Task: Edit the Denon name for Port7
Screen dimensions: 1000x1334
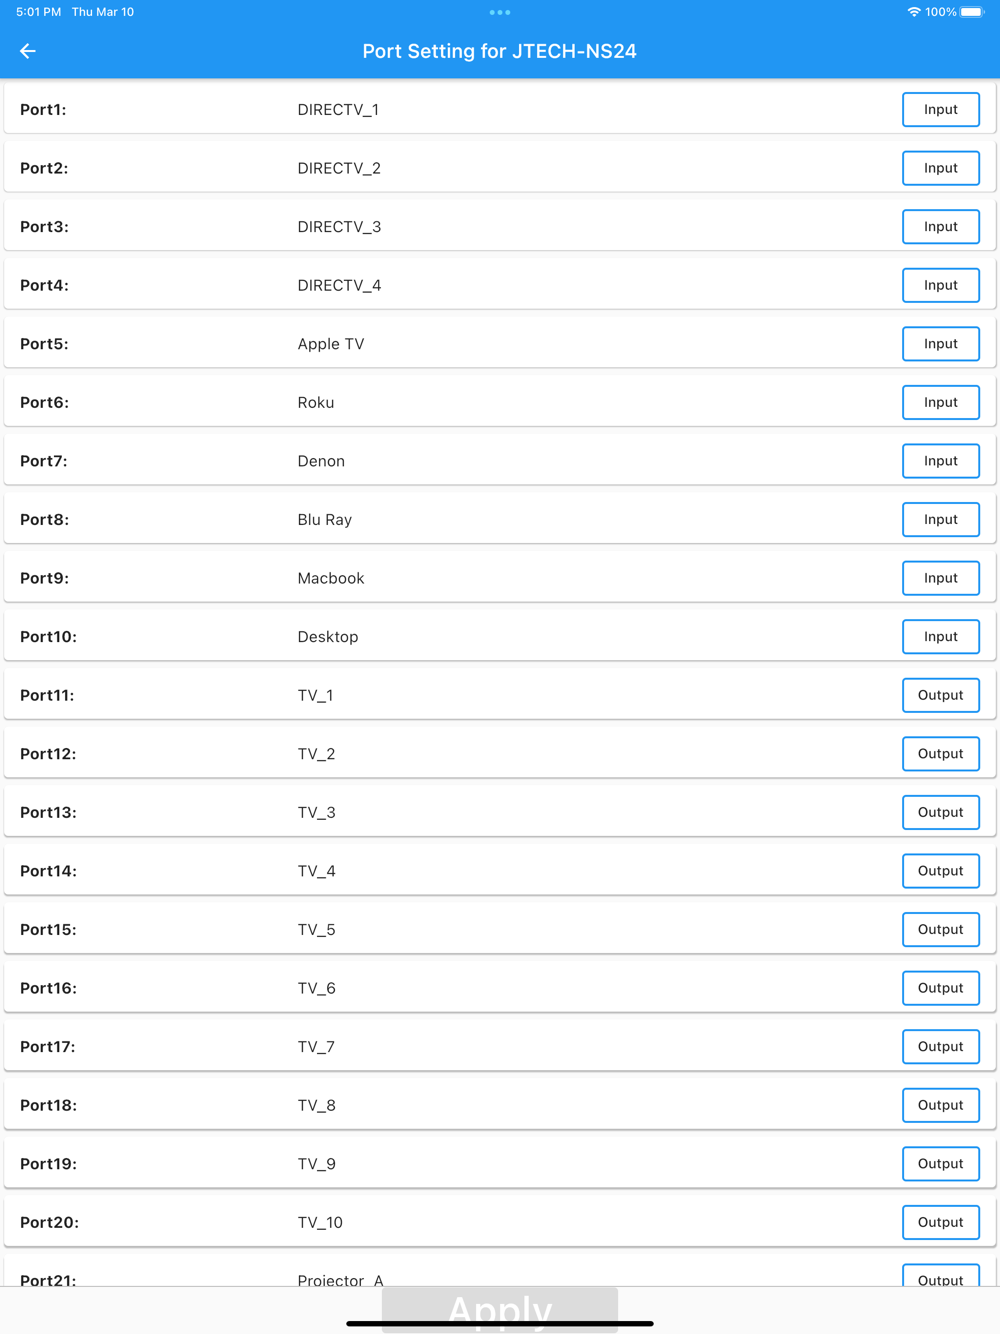Action: tap(321, 461)
